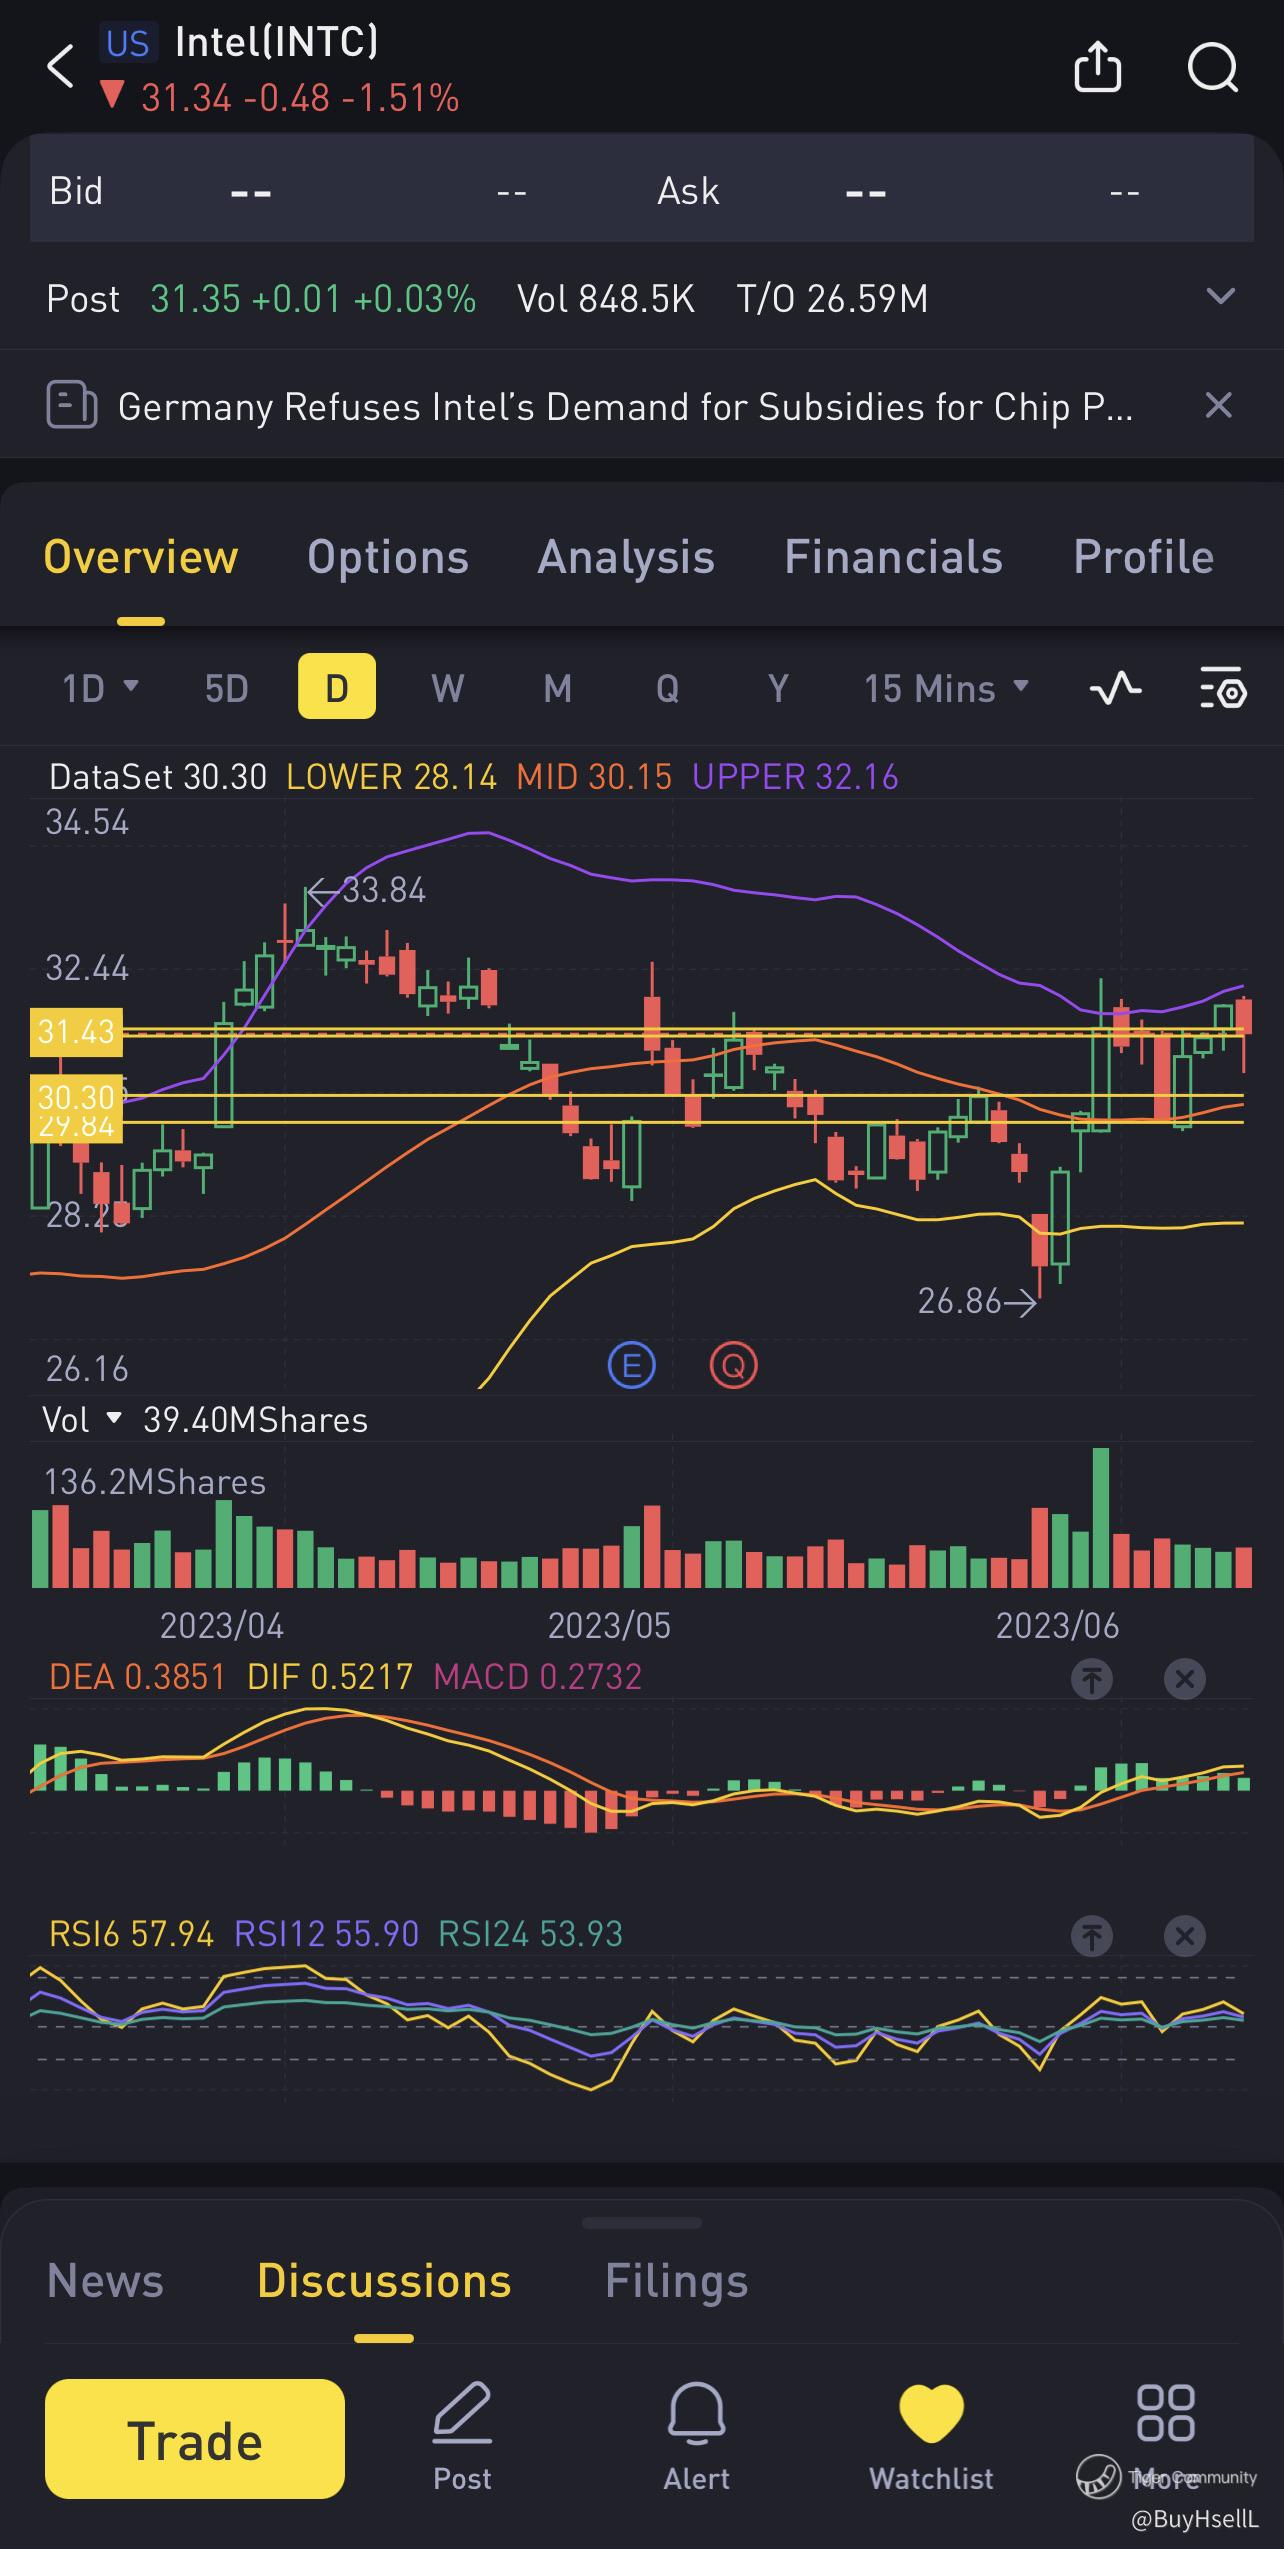Tap the DEA DIF MACD values label

coord(345,1677)
